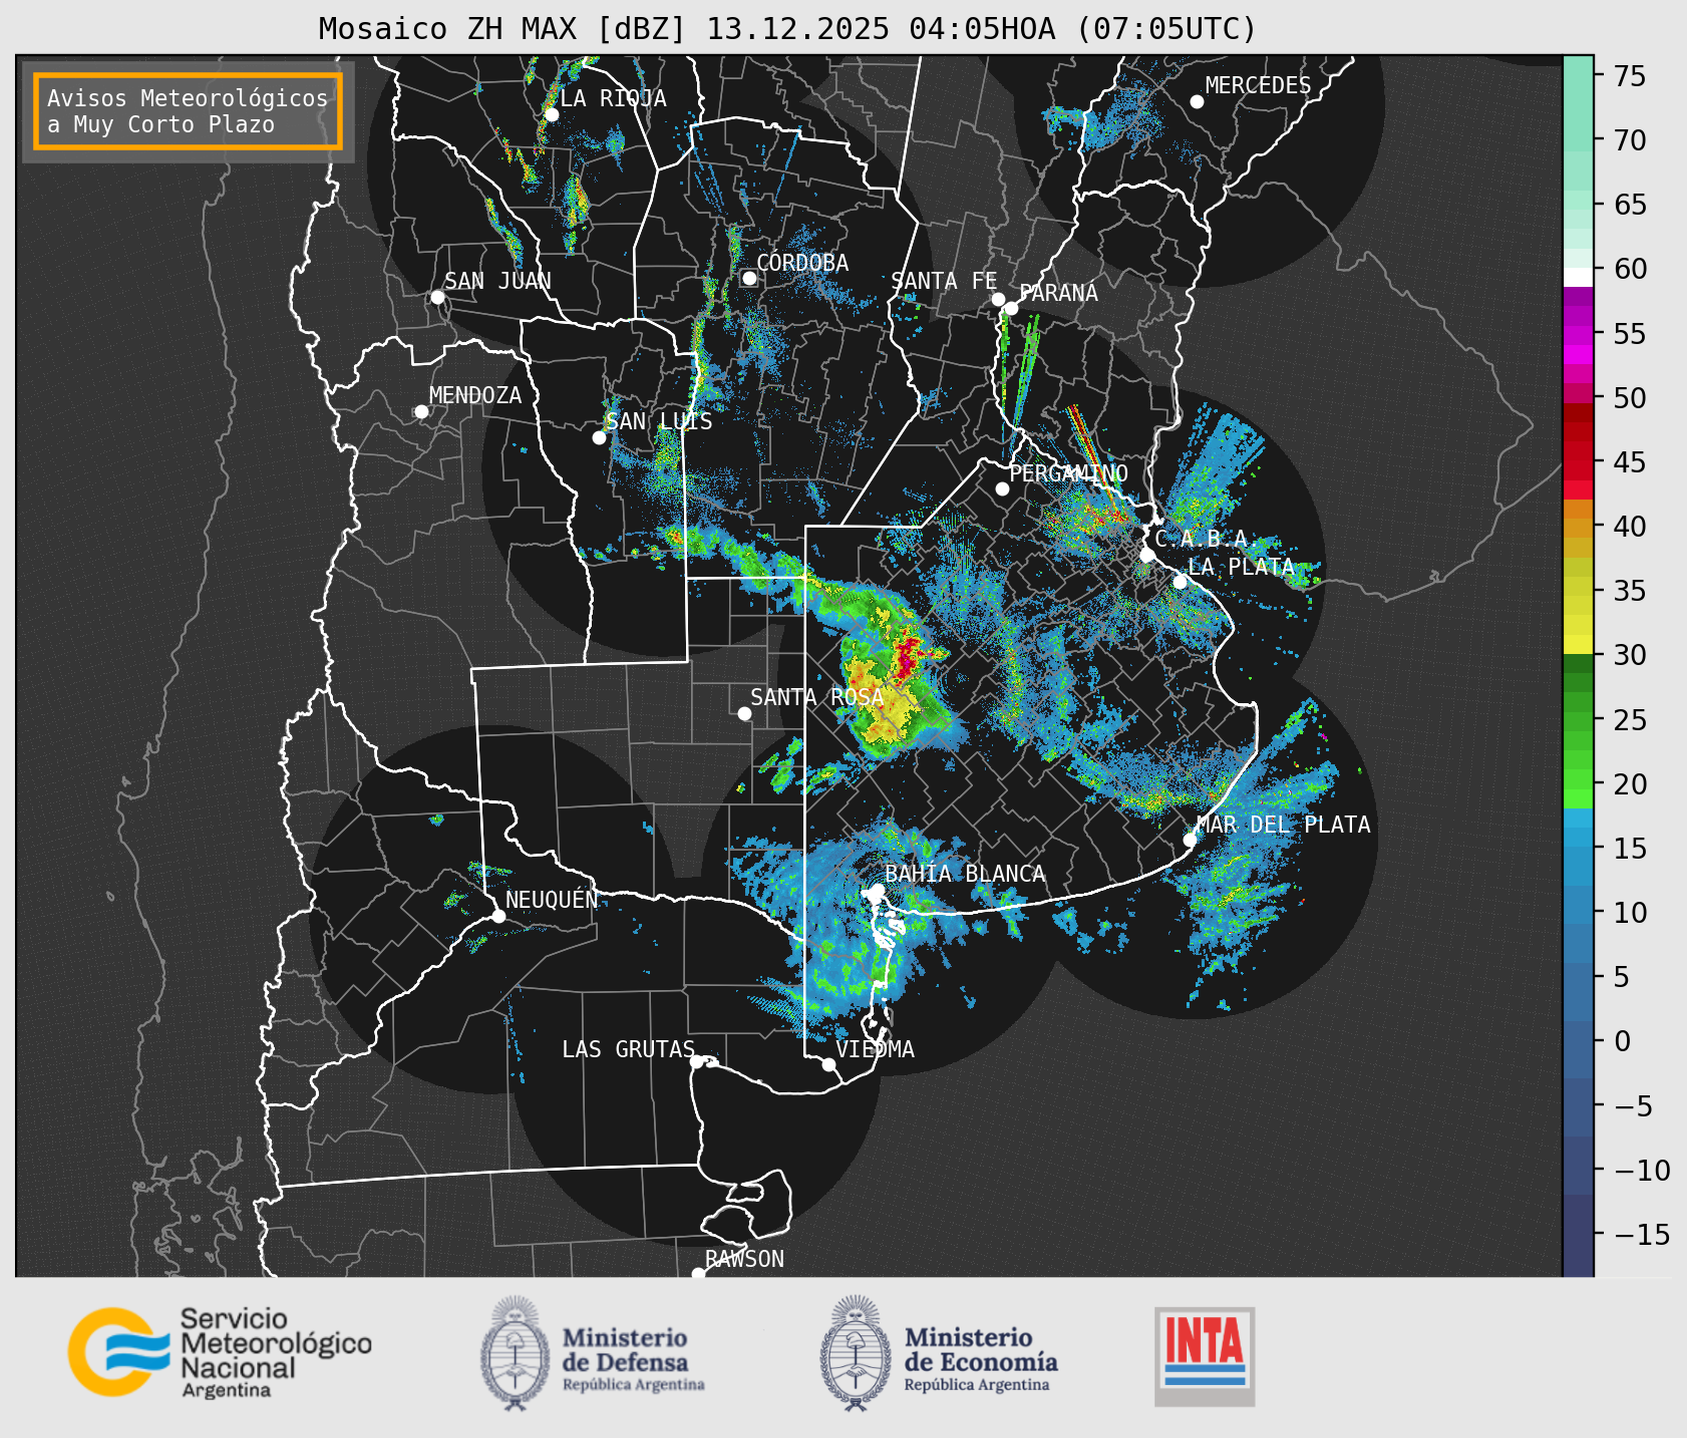This screenshot has height=1438, width=1687.
Task: Click the 45 value on the dBZ scale
Action: [x=1629, y=462]
